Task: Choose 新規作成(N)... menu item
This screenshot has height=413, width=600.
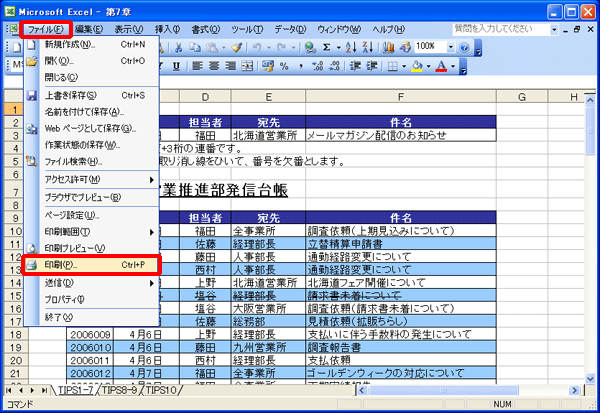Action: point(91,45)
